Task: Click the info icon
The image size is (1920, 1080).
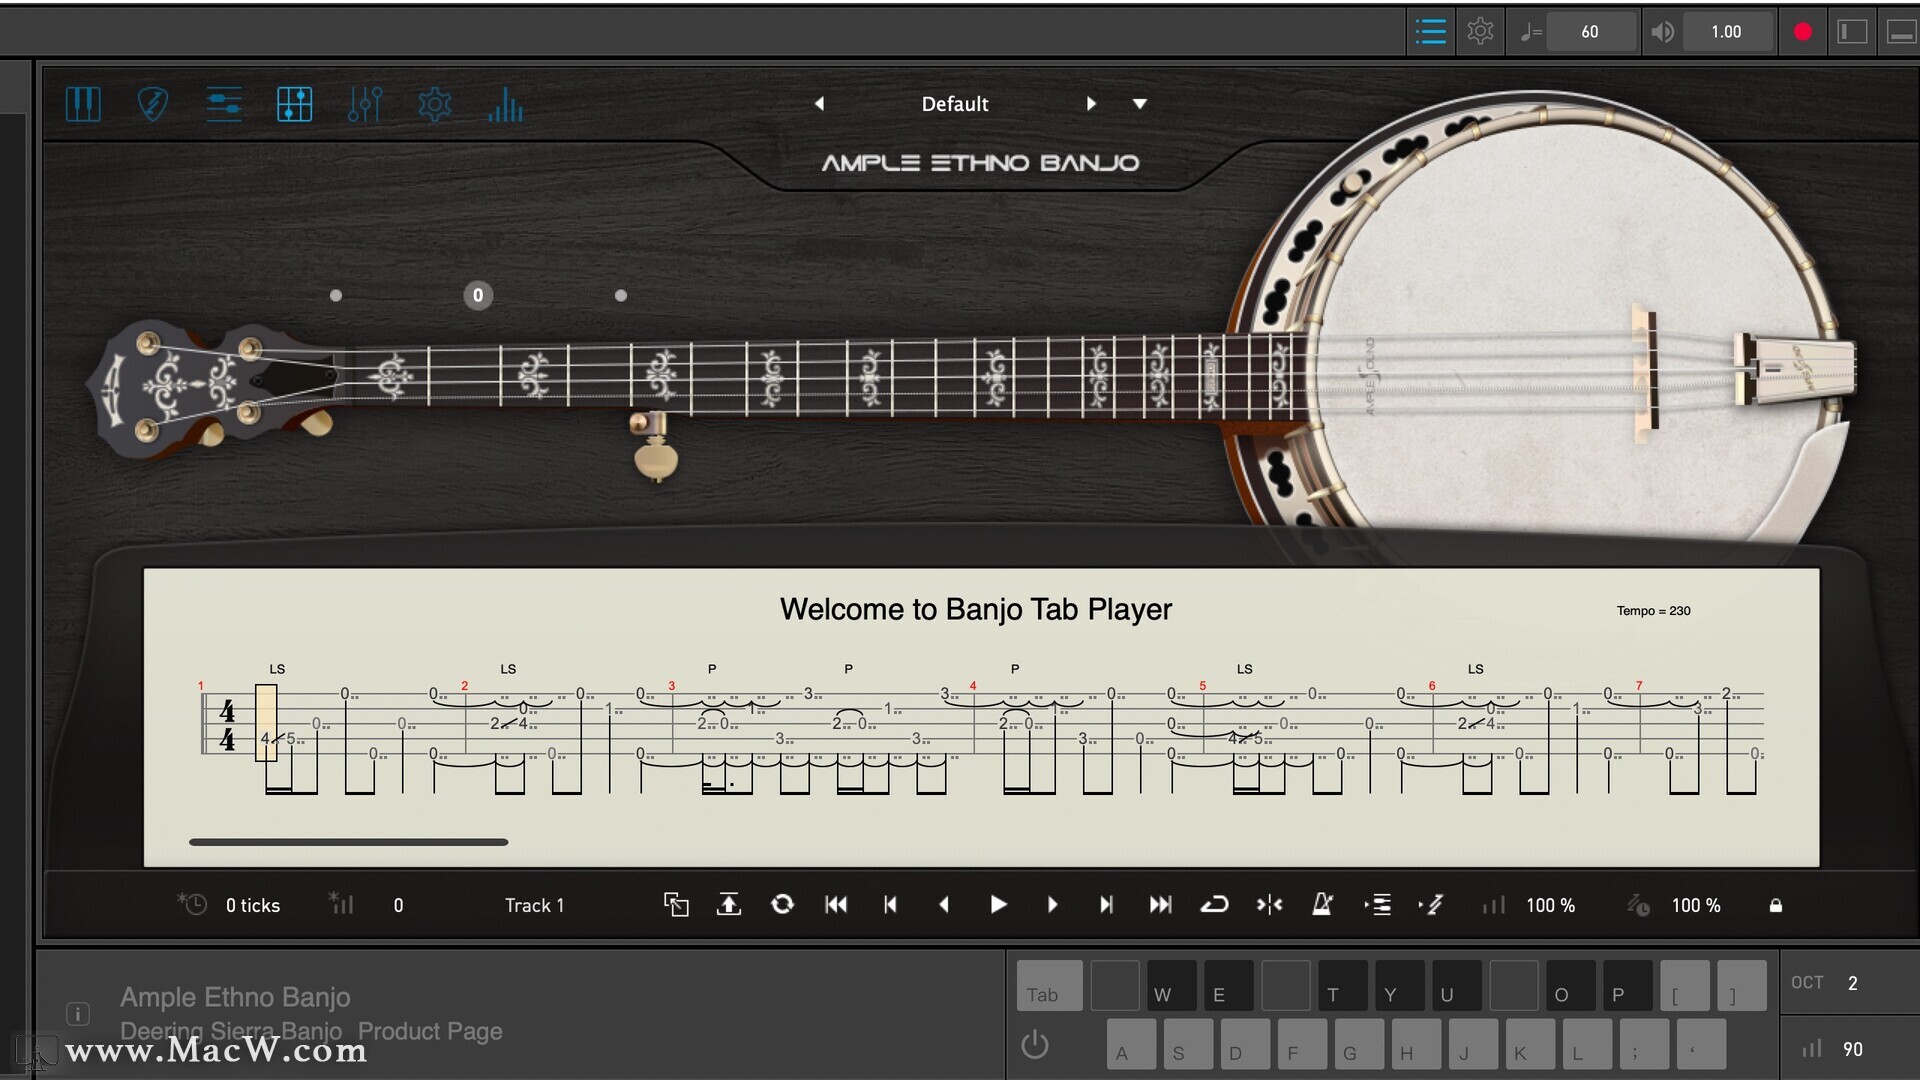Action: (x=77, y=1014)
